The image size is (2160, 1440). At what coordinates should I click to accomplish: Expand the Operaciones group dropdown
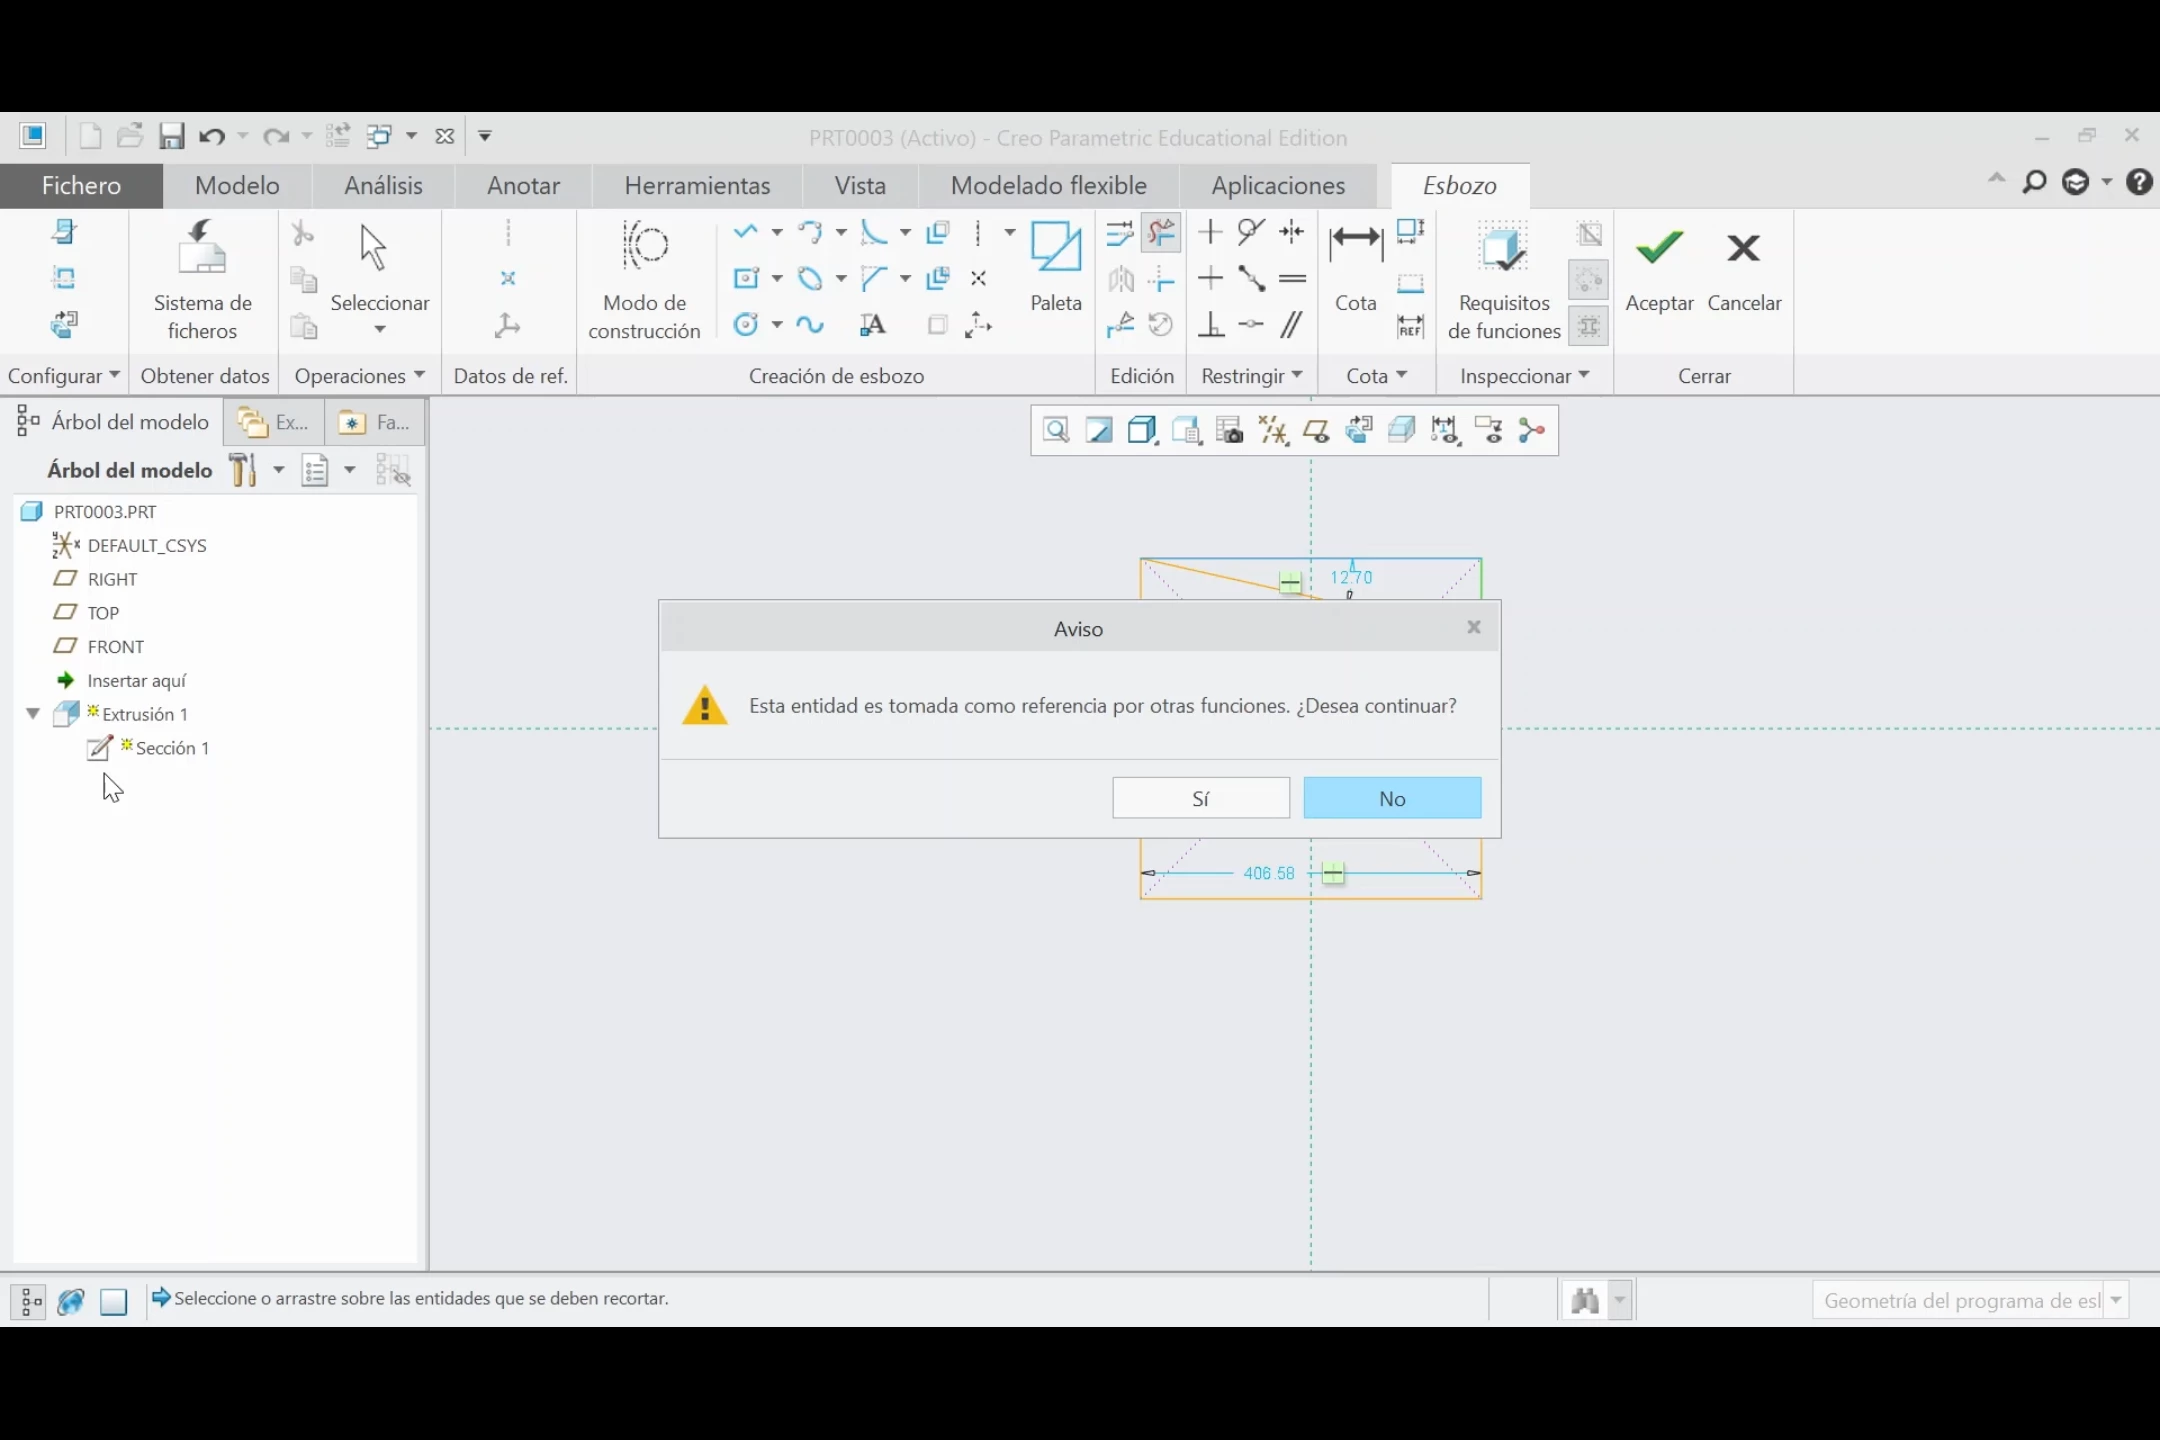359,376
